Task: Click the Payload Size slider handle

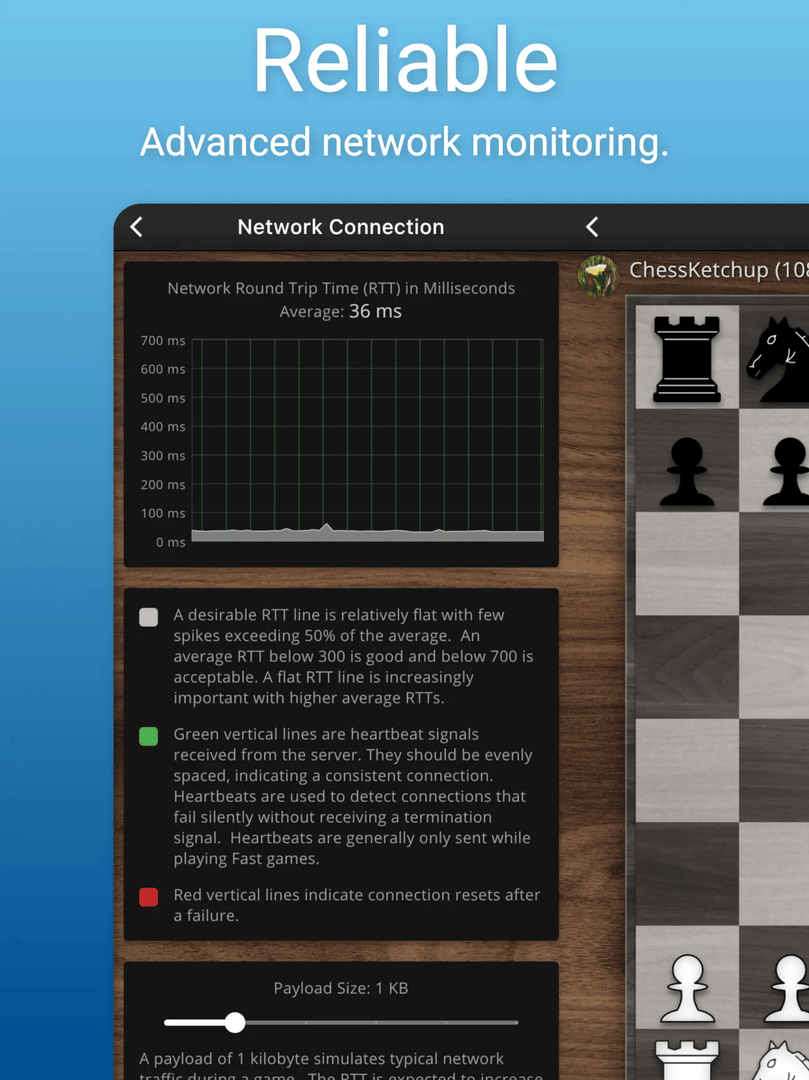Action: (x=235, y=1022)
